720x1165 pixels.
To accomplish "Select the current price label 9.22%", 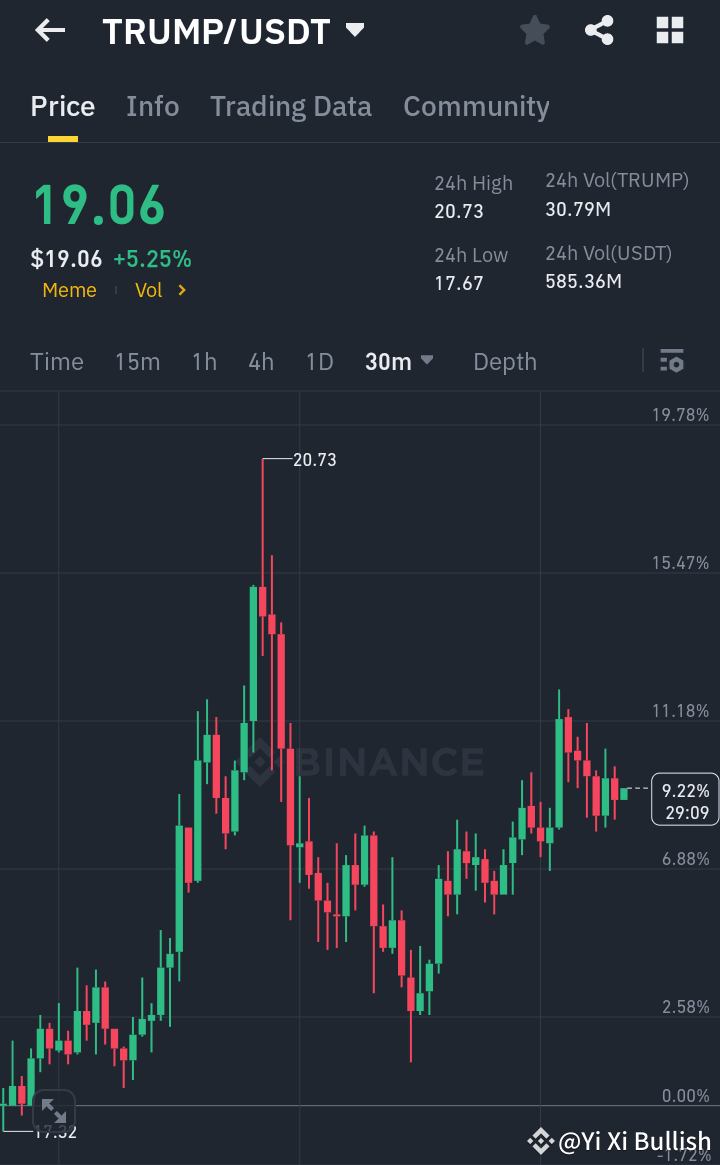I will pyautogui.click(x=684, y=800).
